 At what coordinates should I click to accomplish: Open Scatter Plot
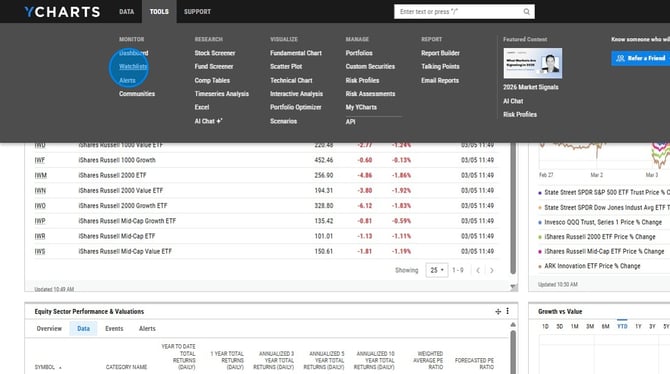click(x=286, y=67)
